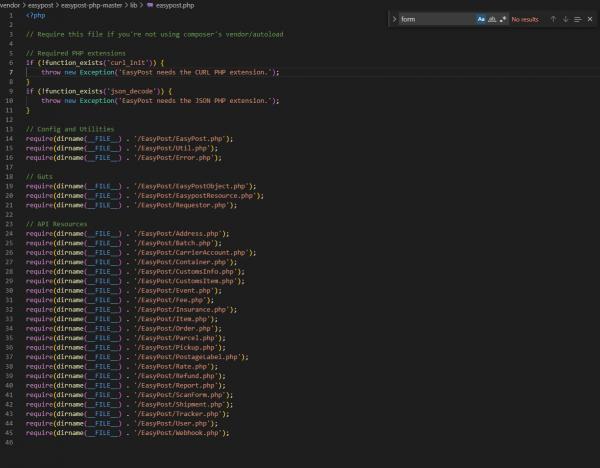Click the 'curl_init' string
The height and width of the screenshot is (468, 600).
pyautogui.click(x=128, y=63)
